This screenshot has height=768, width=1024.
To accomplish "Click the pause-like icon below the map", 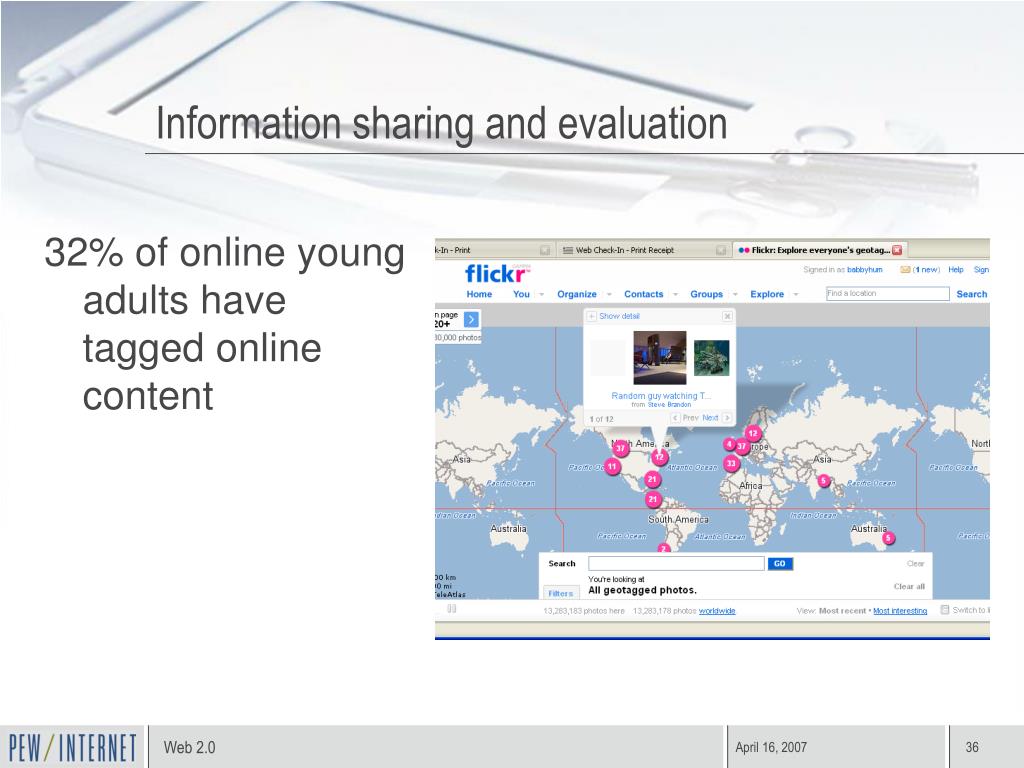I will [451, 609].
